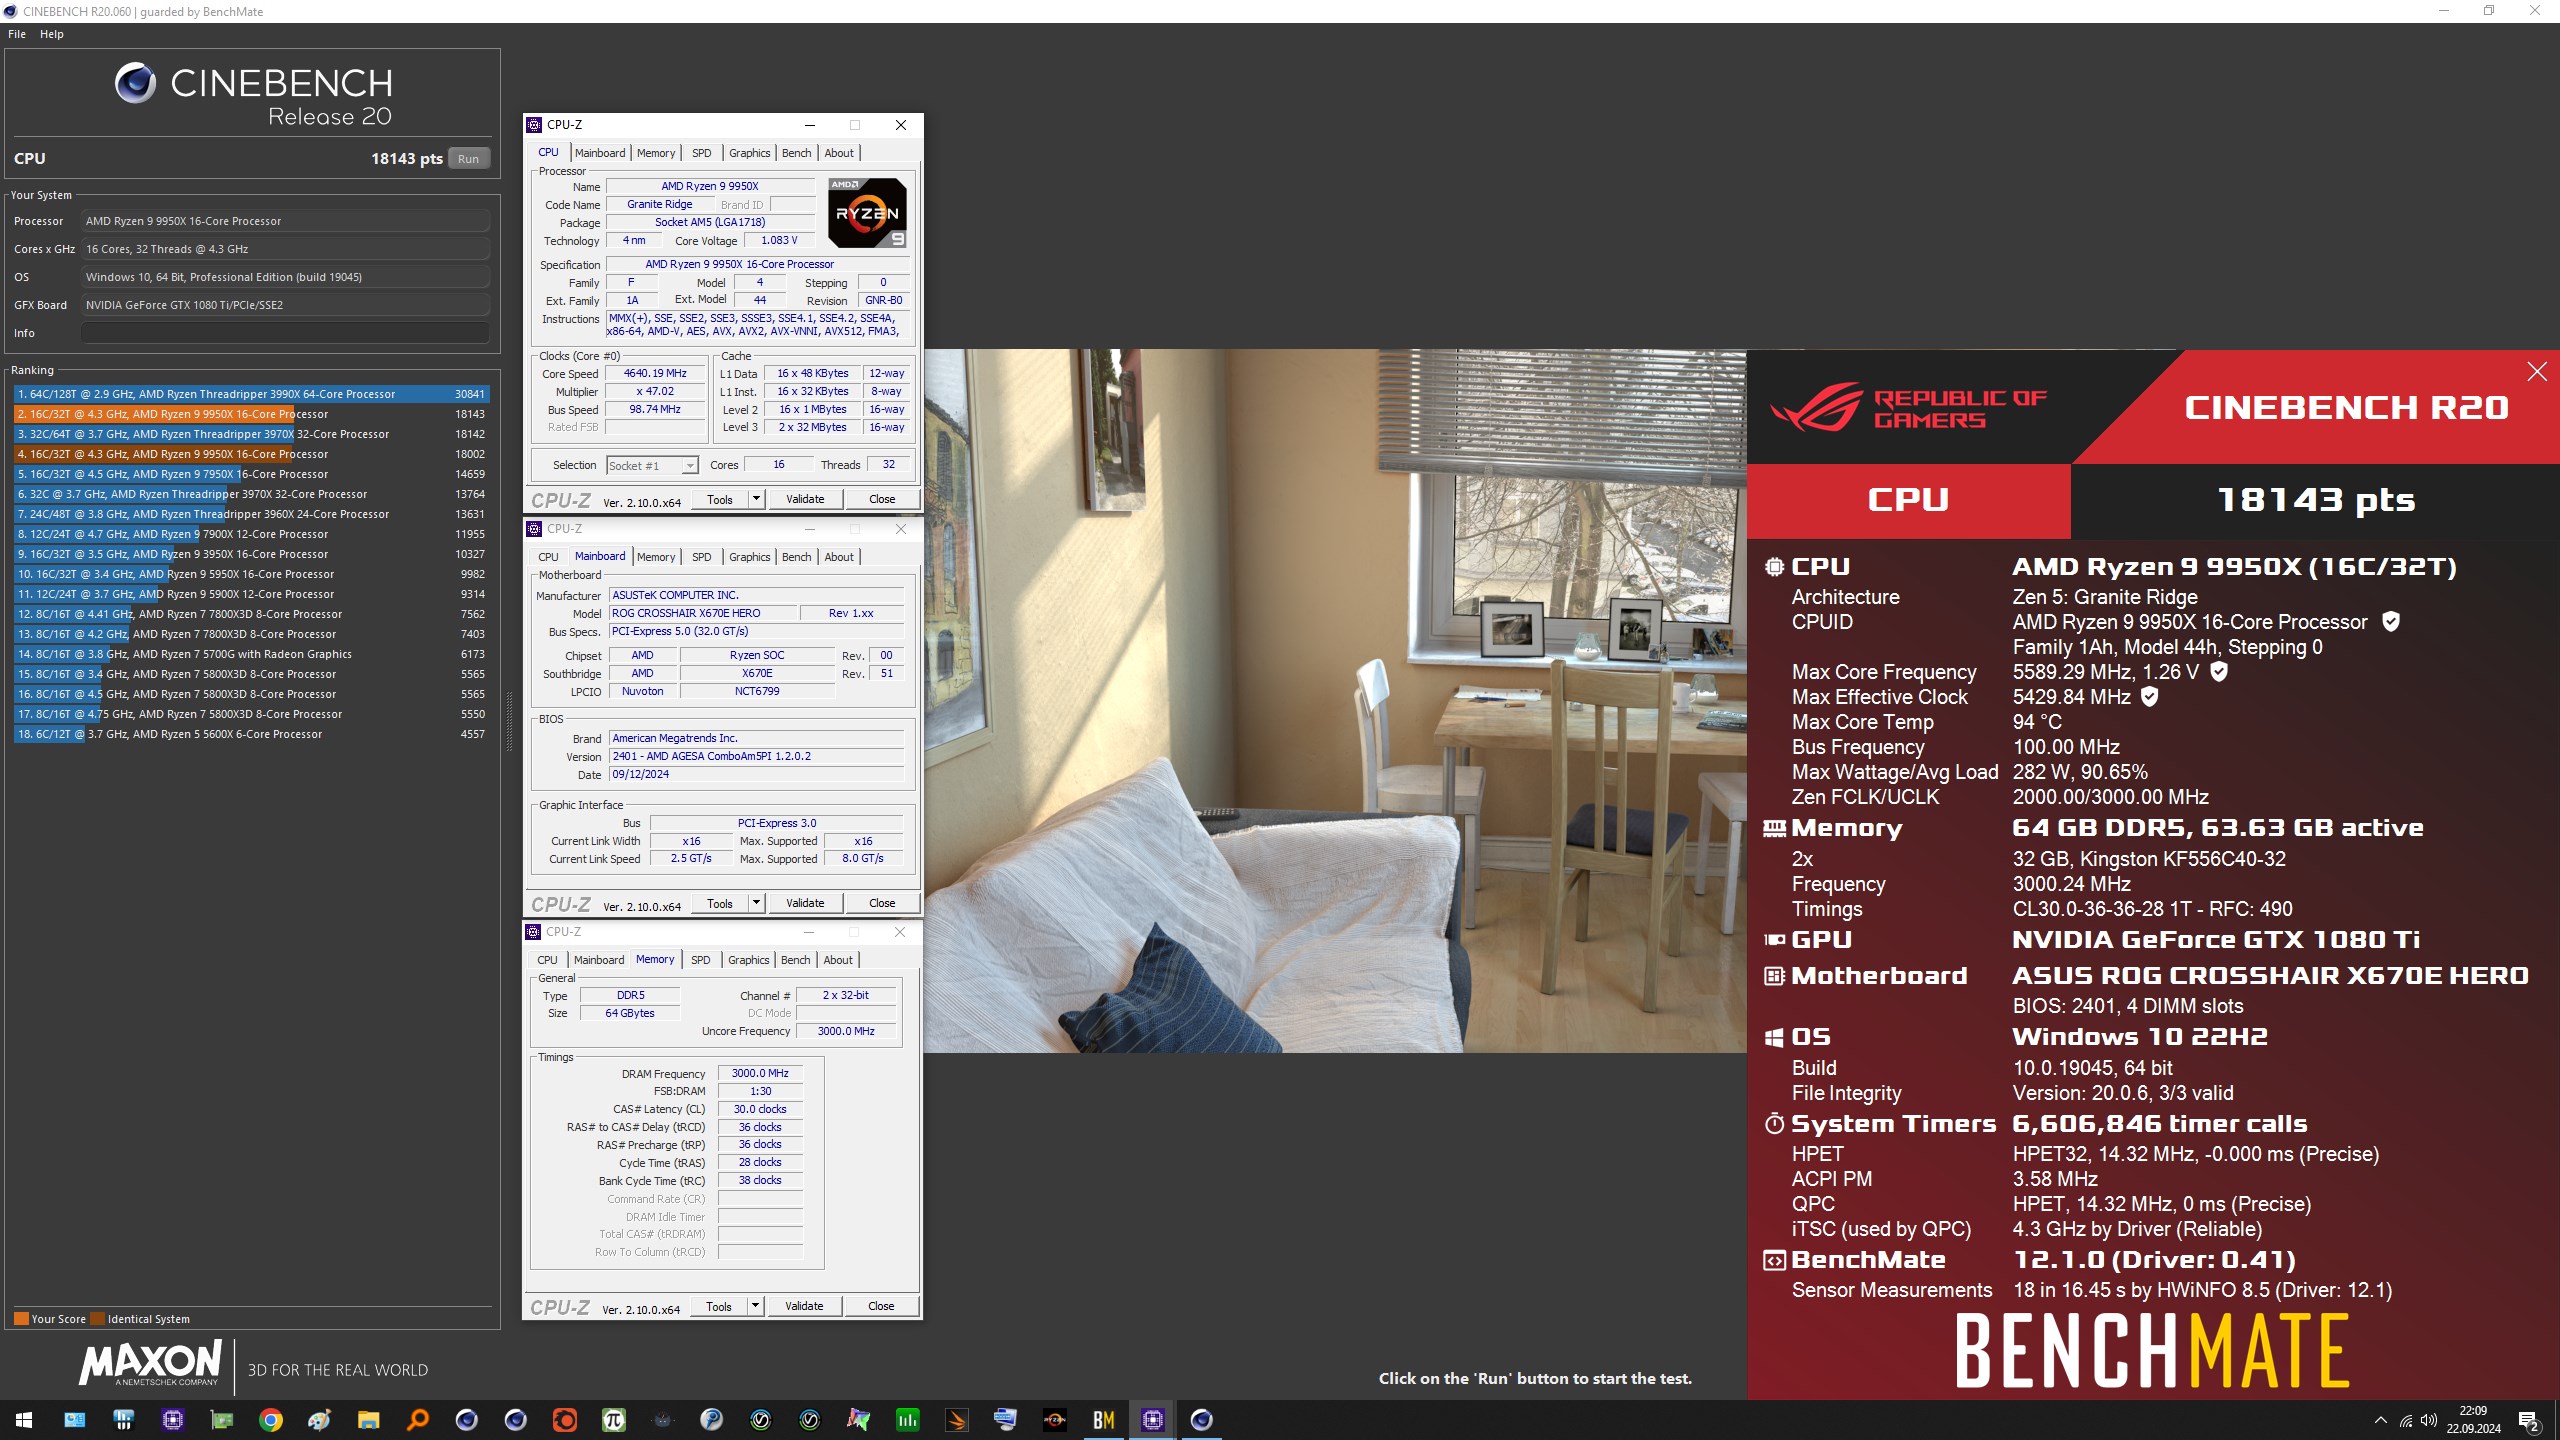Click Tools button in CPU-Z Memory window

tap(719, 1306)
